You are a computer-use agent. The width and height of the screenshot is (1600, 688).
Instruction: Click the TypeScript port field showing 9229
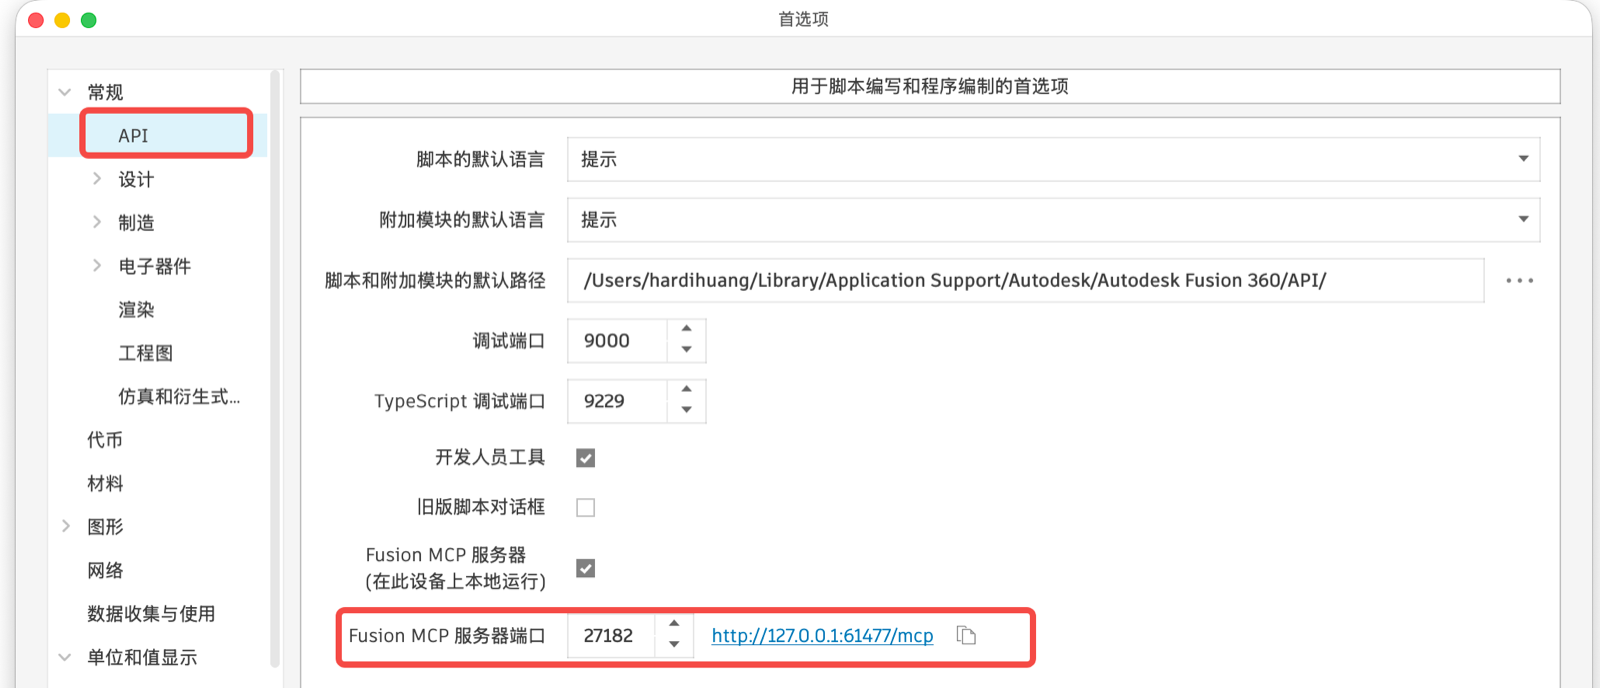(617, 401)
